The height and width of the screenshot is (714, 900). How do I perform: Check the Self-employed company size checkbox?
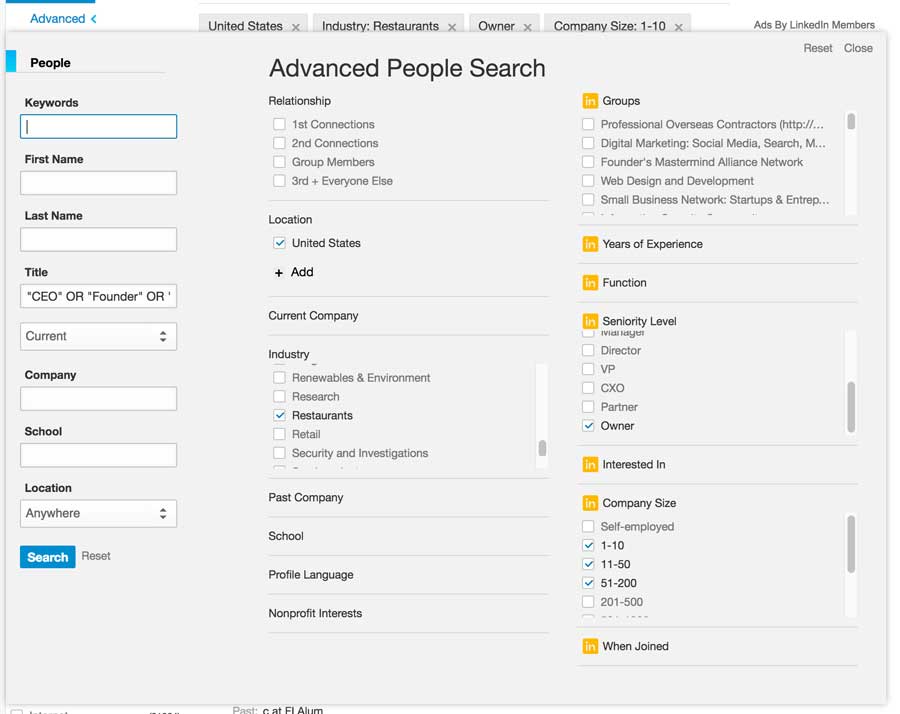click(x=588, y=526)
